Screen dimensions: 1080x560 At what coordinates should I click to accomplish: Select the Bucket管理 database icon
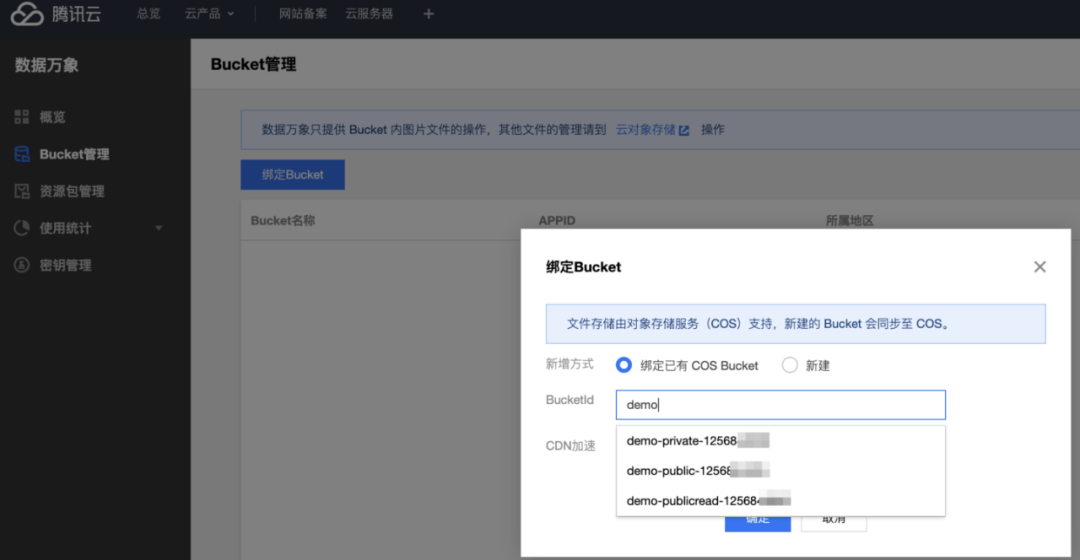coord(22,154)
